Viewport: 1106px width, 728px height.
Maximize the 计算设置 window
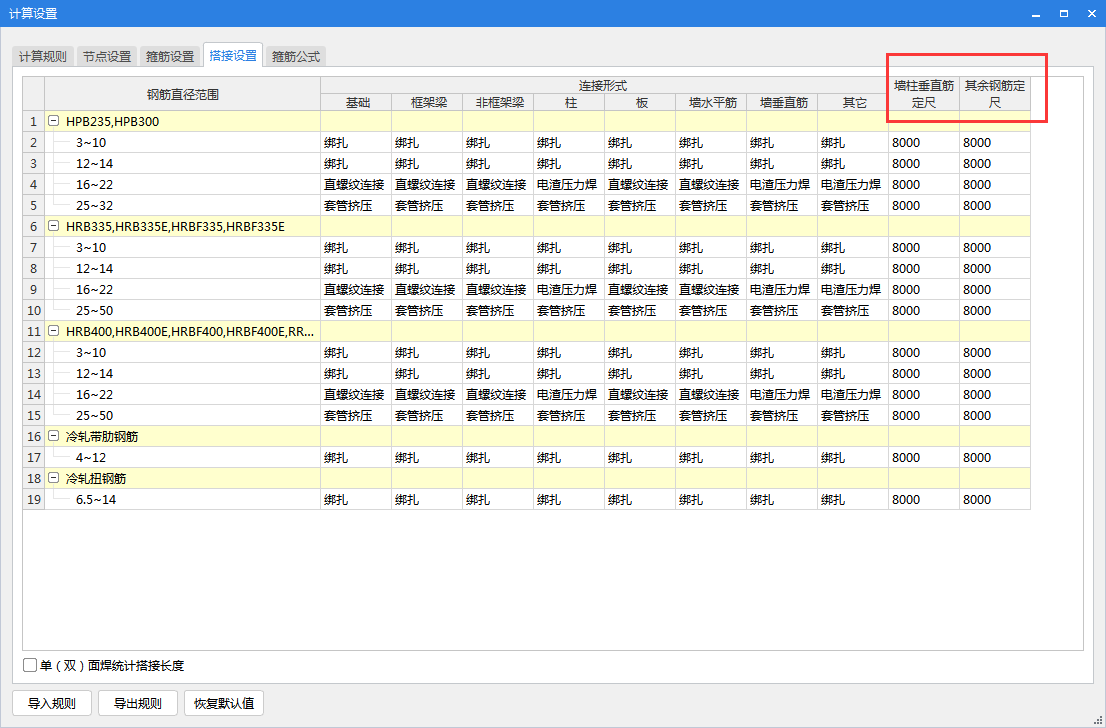[1064, 13]
